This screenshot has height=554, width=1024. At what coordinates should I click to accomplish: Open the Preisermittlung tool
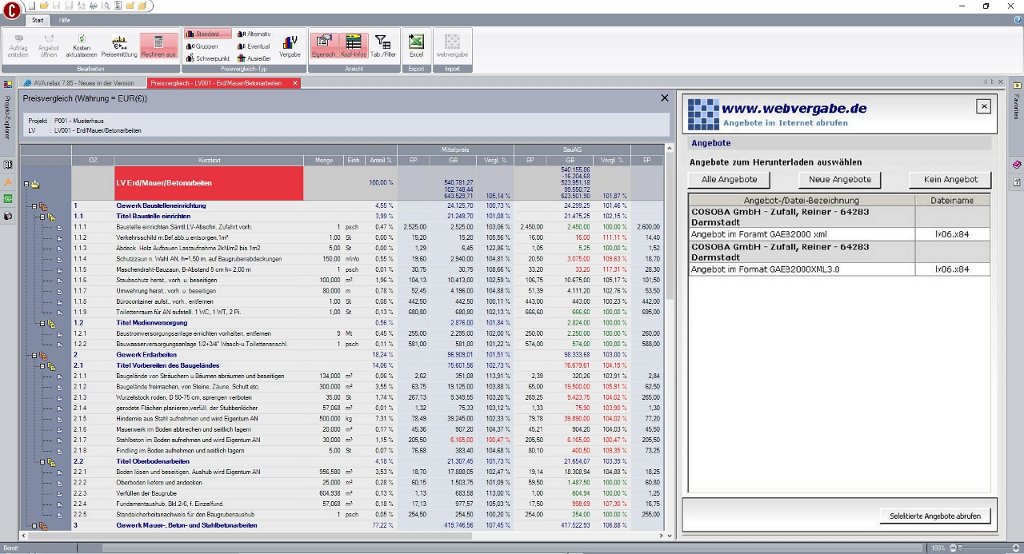click(x=121, y=45)
